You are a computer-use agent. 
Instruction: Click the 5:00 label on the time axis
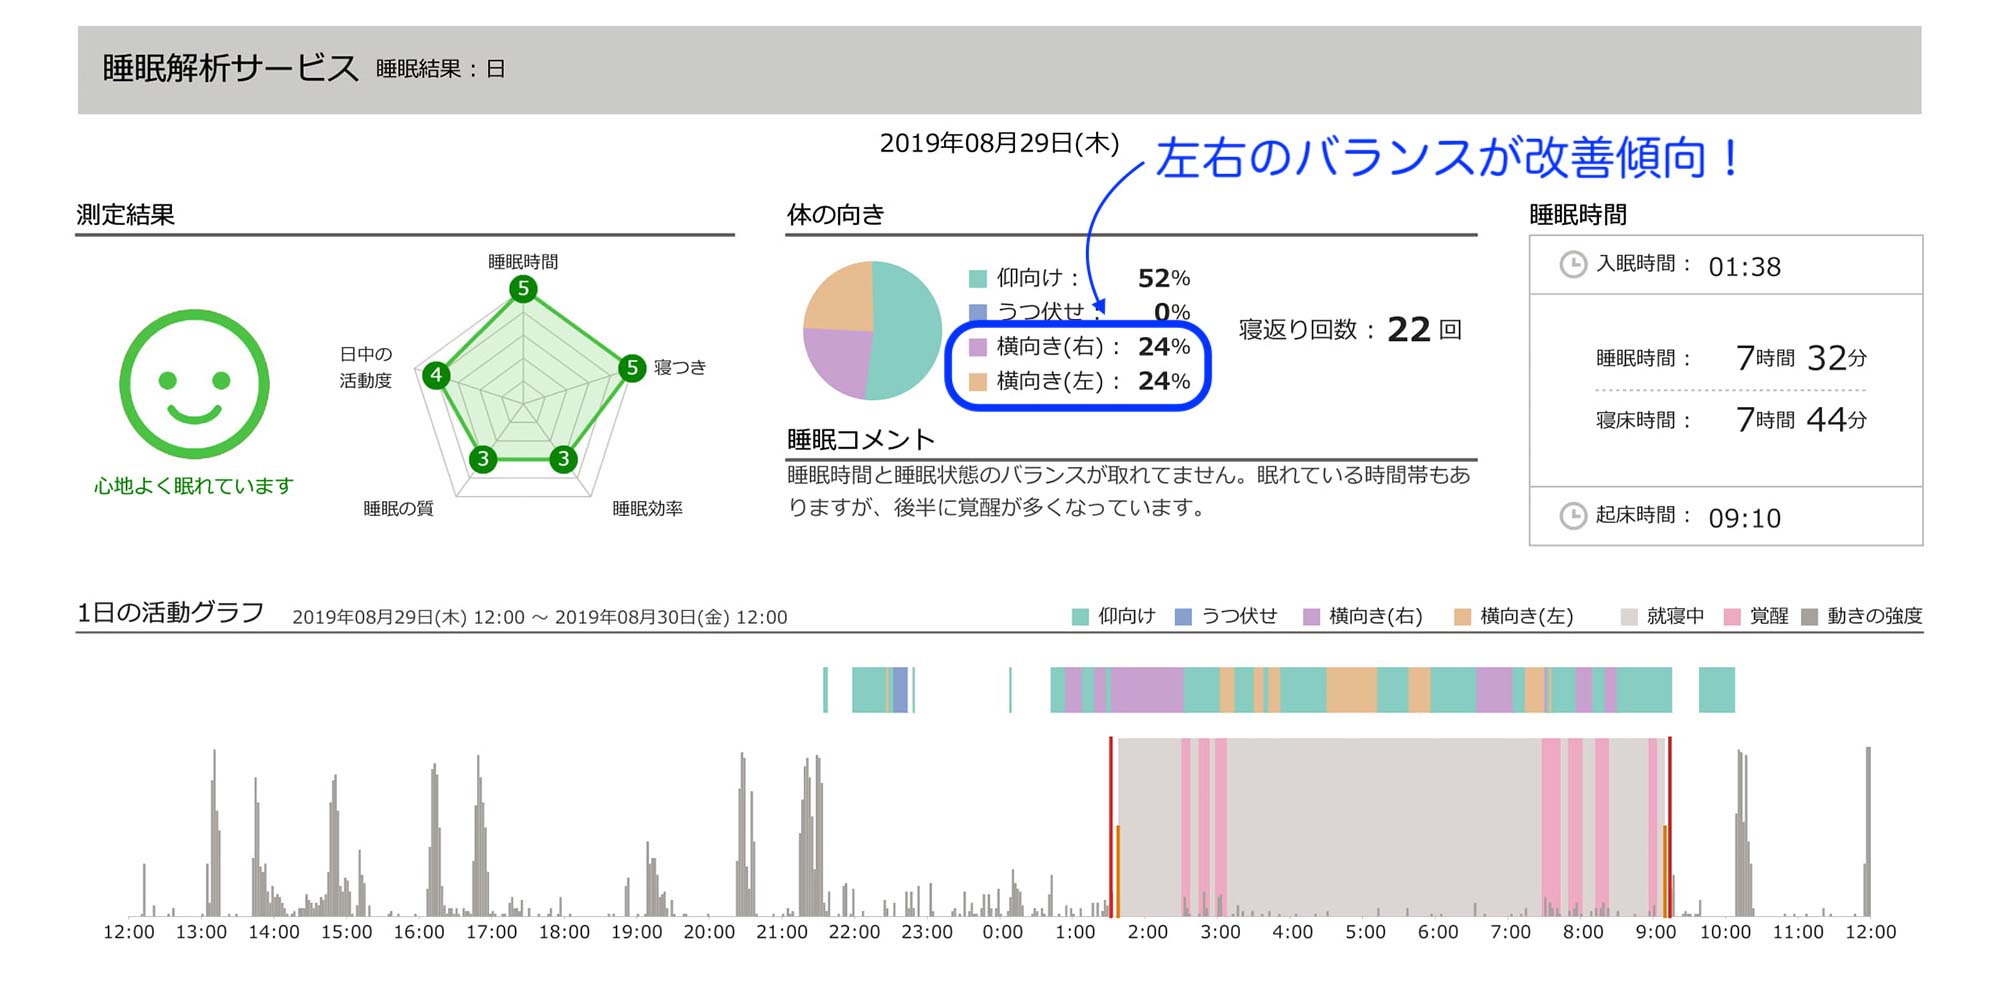[x=1366, y=932]
